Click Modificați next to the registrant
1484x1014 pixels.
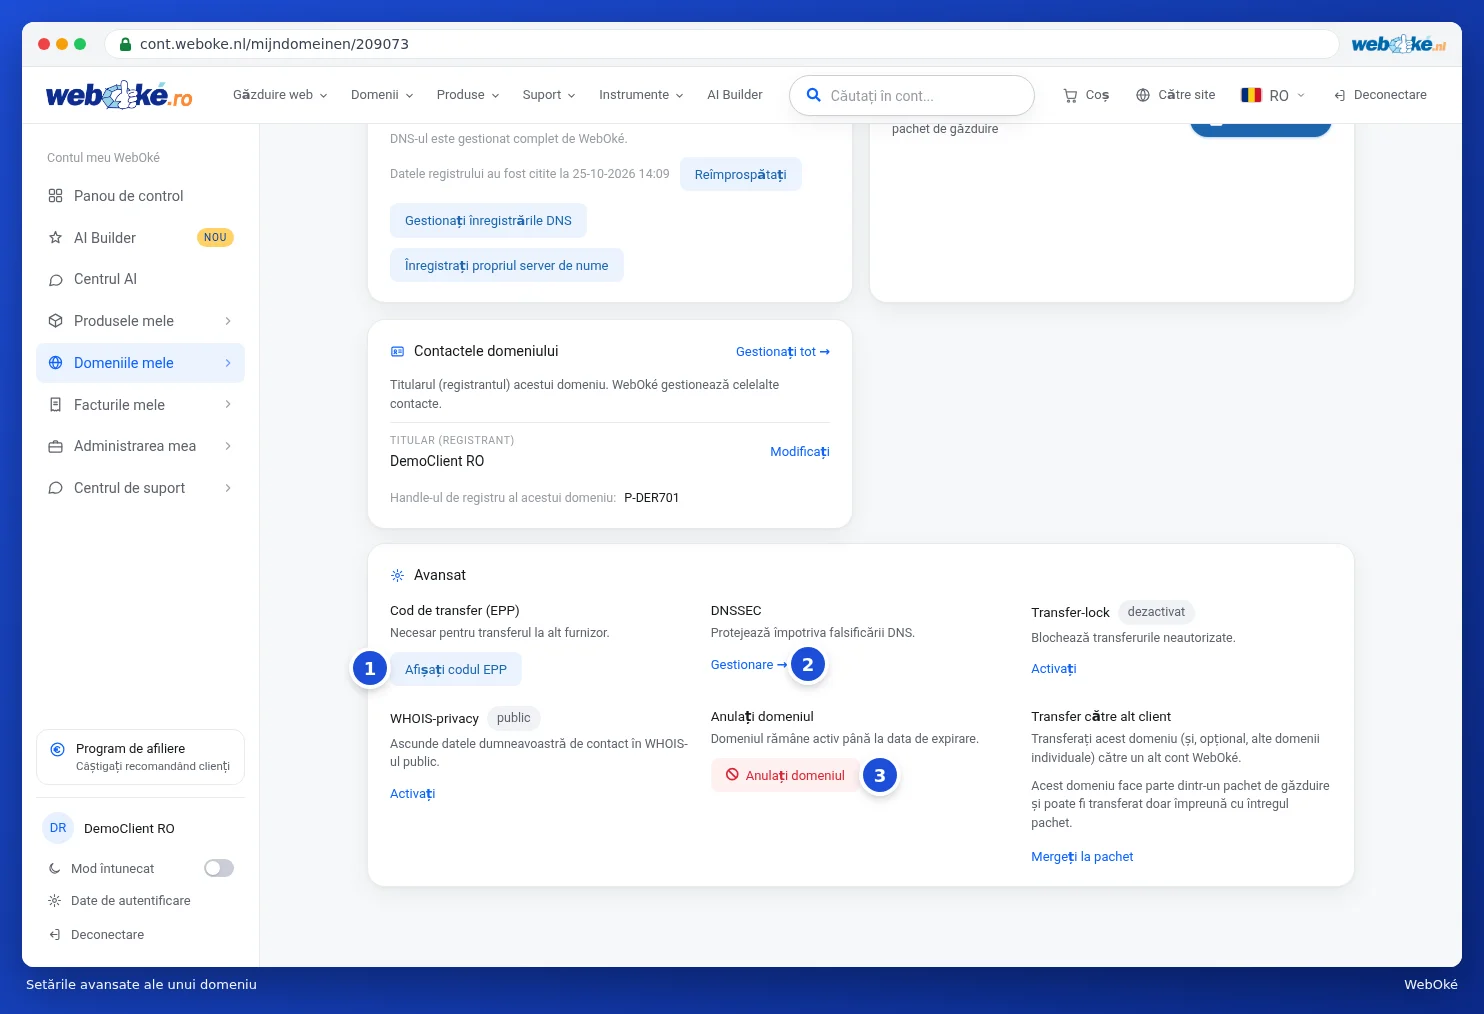pos(800,452)
